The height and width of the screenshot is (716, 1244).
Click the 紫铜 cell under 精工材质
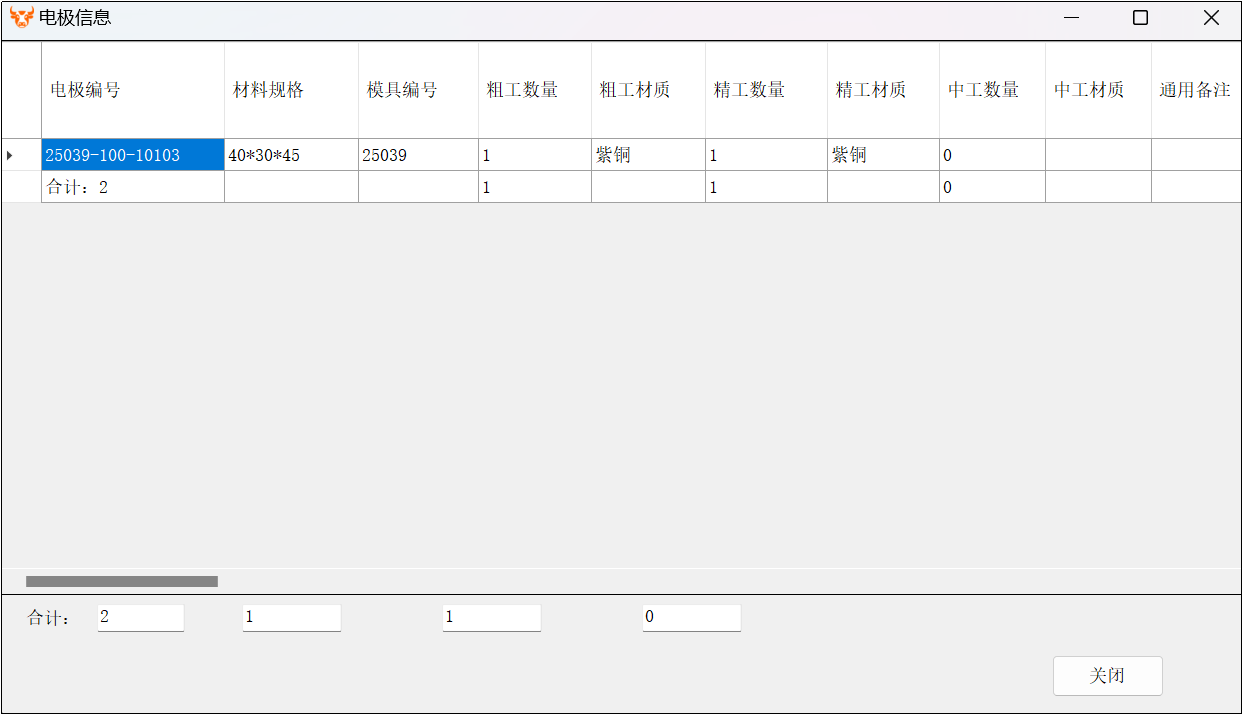(882, 155)
